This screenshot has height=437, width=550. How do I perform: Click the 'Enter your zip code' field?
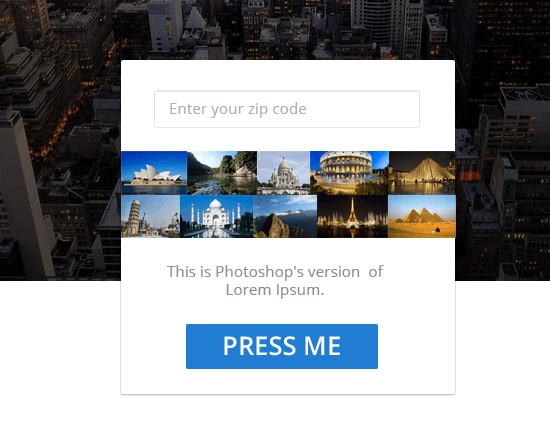287,109
